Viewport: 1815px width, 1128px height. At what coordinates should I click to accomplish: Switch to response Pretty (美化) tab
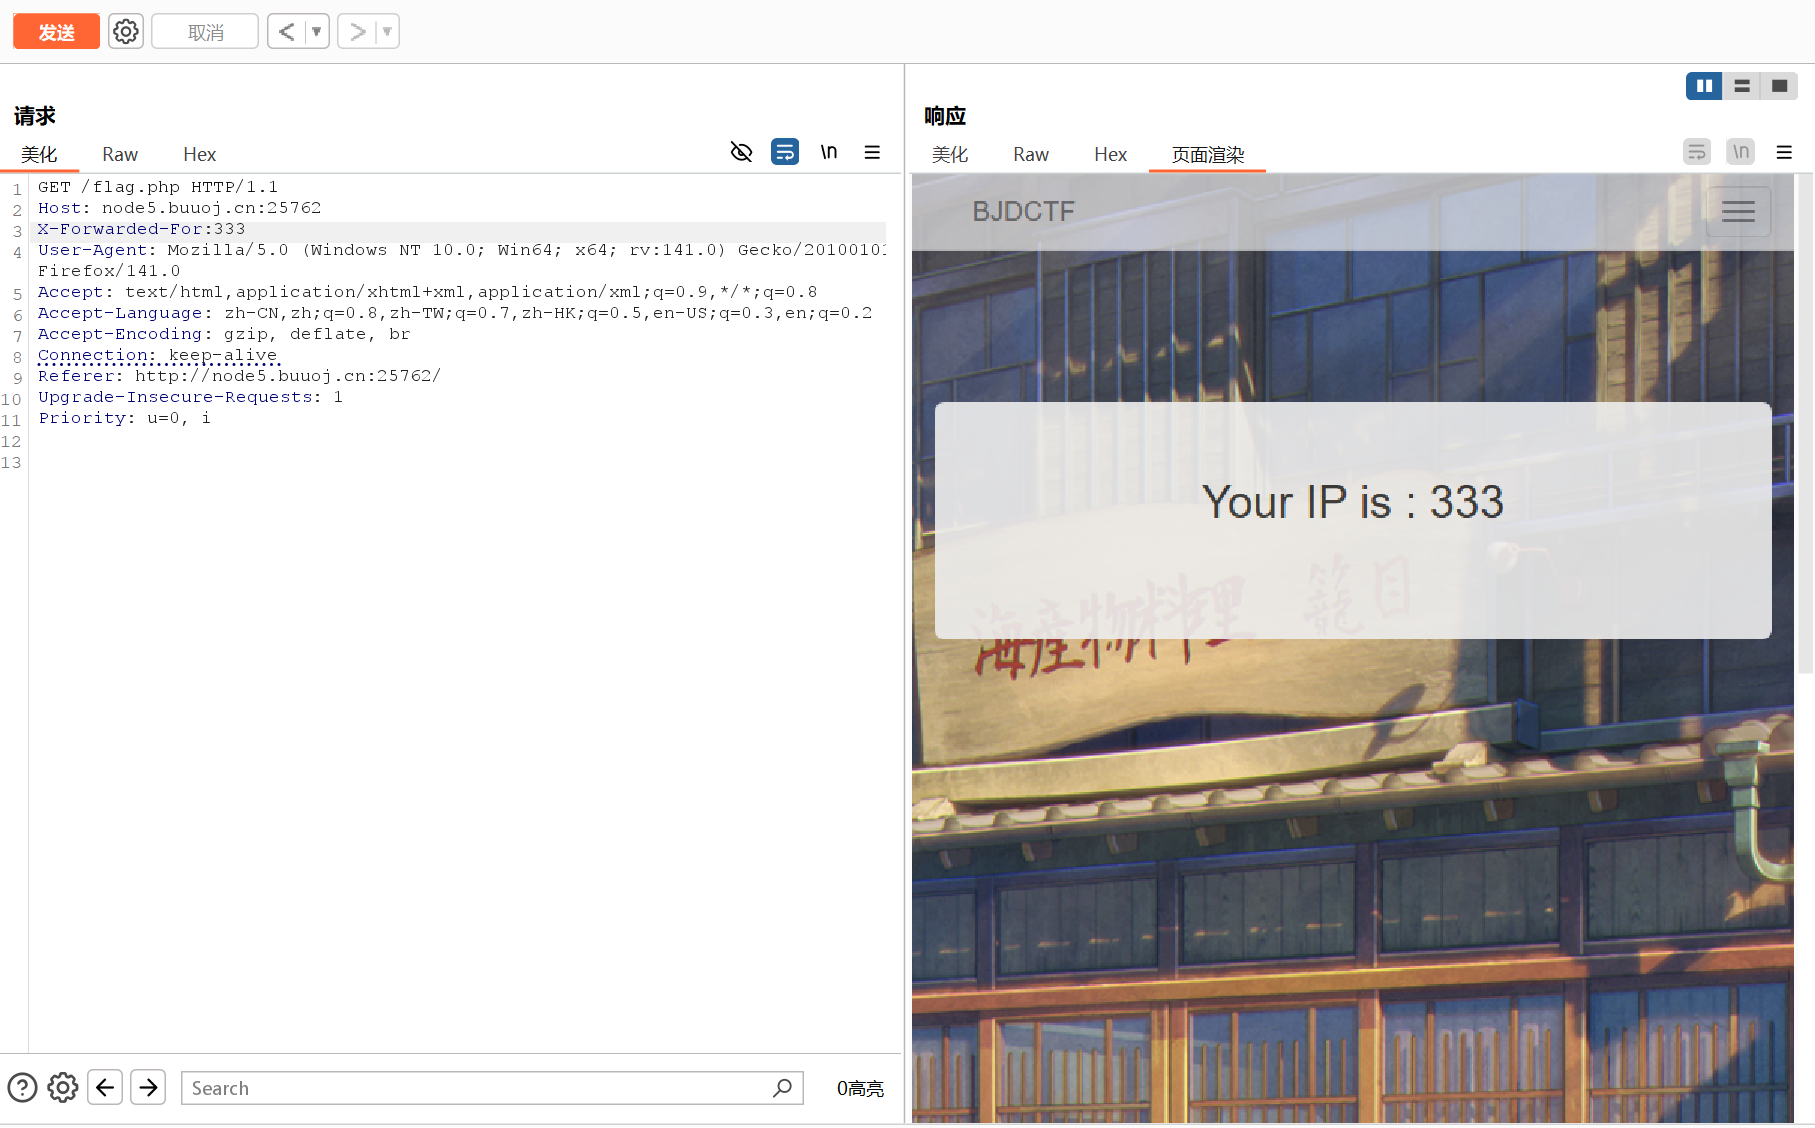click(950, 154)
